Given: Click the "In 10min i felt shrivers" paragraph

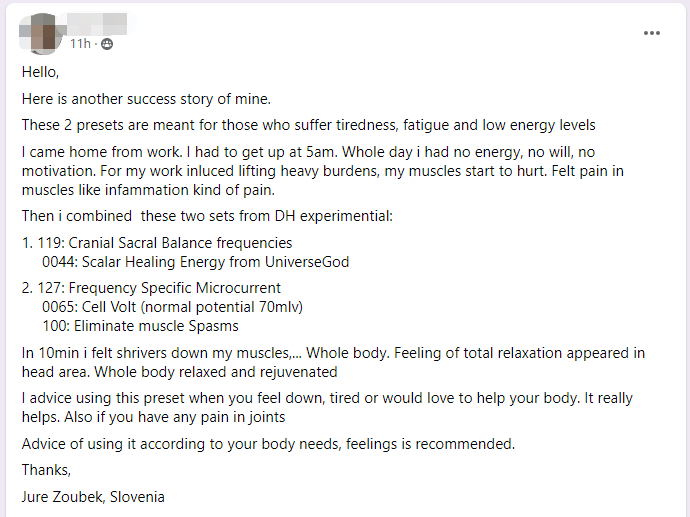Looking at the screenshot, I should tap(333, 362).
